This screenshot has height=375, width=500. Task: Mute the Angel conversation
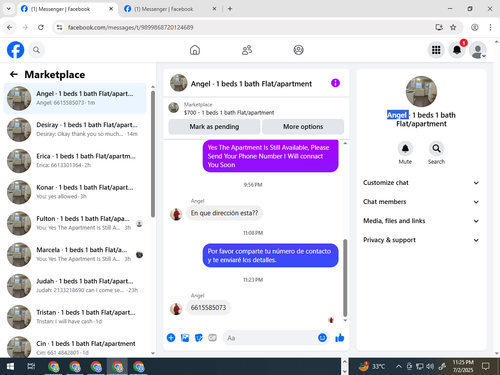405,149
